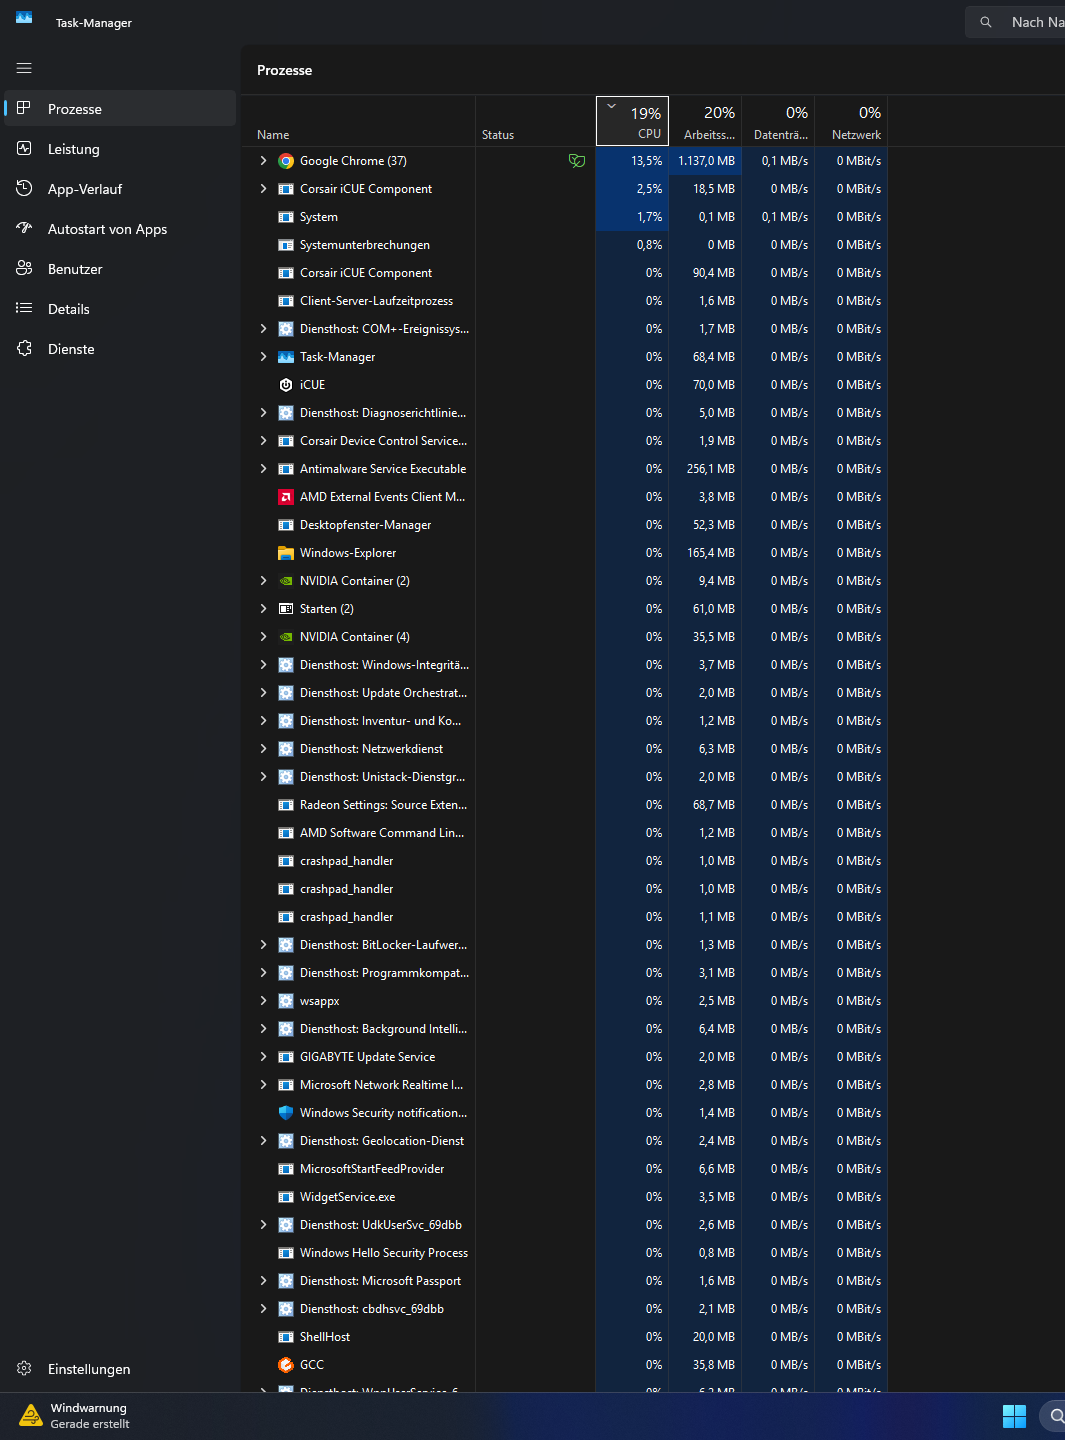1065x1440 pixels.
Task: Click the Prozesse sidebar icon
Action: (x=24, y=108)
